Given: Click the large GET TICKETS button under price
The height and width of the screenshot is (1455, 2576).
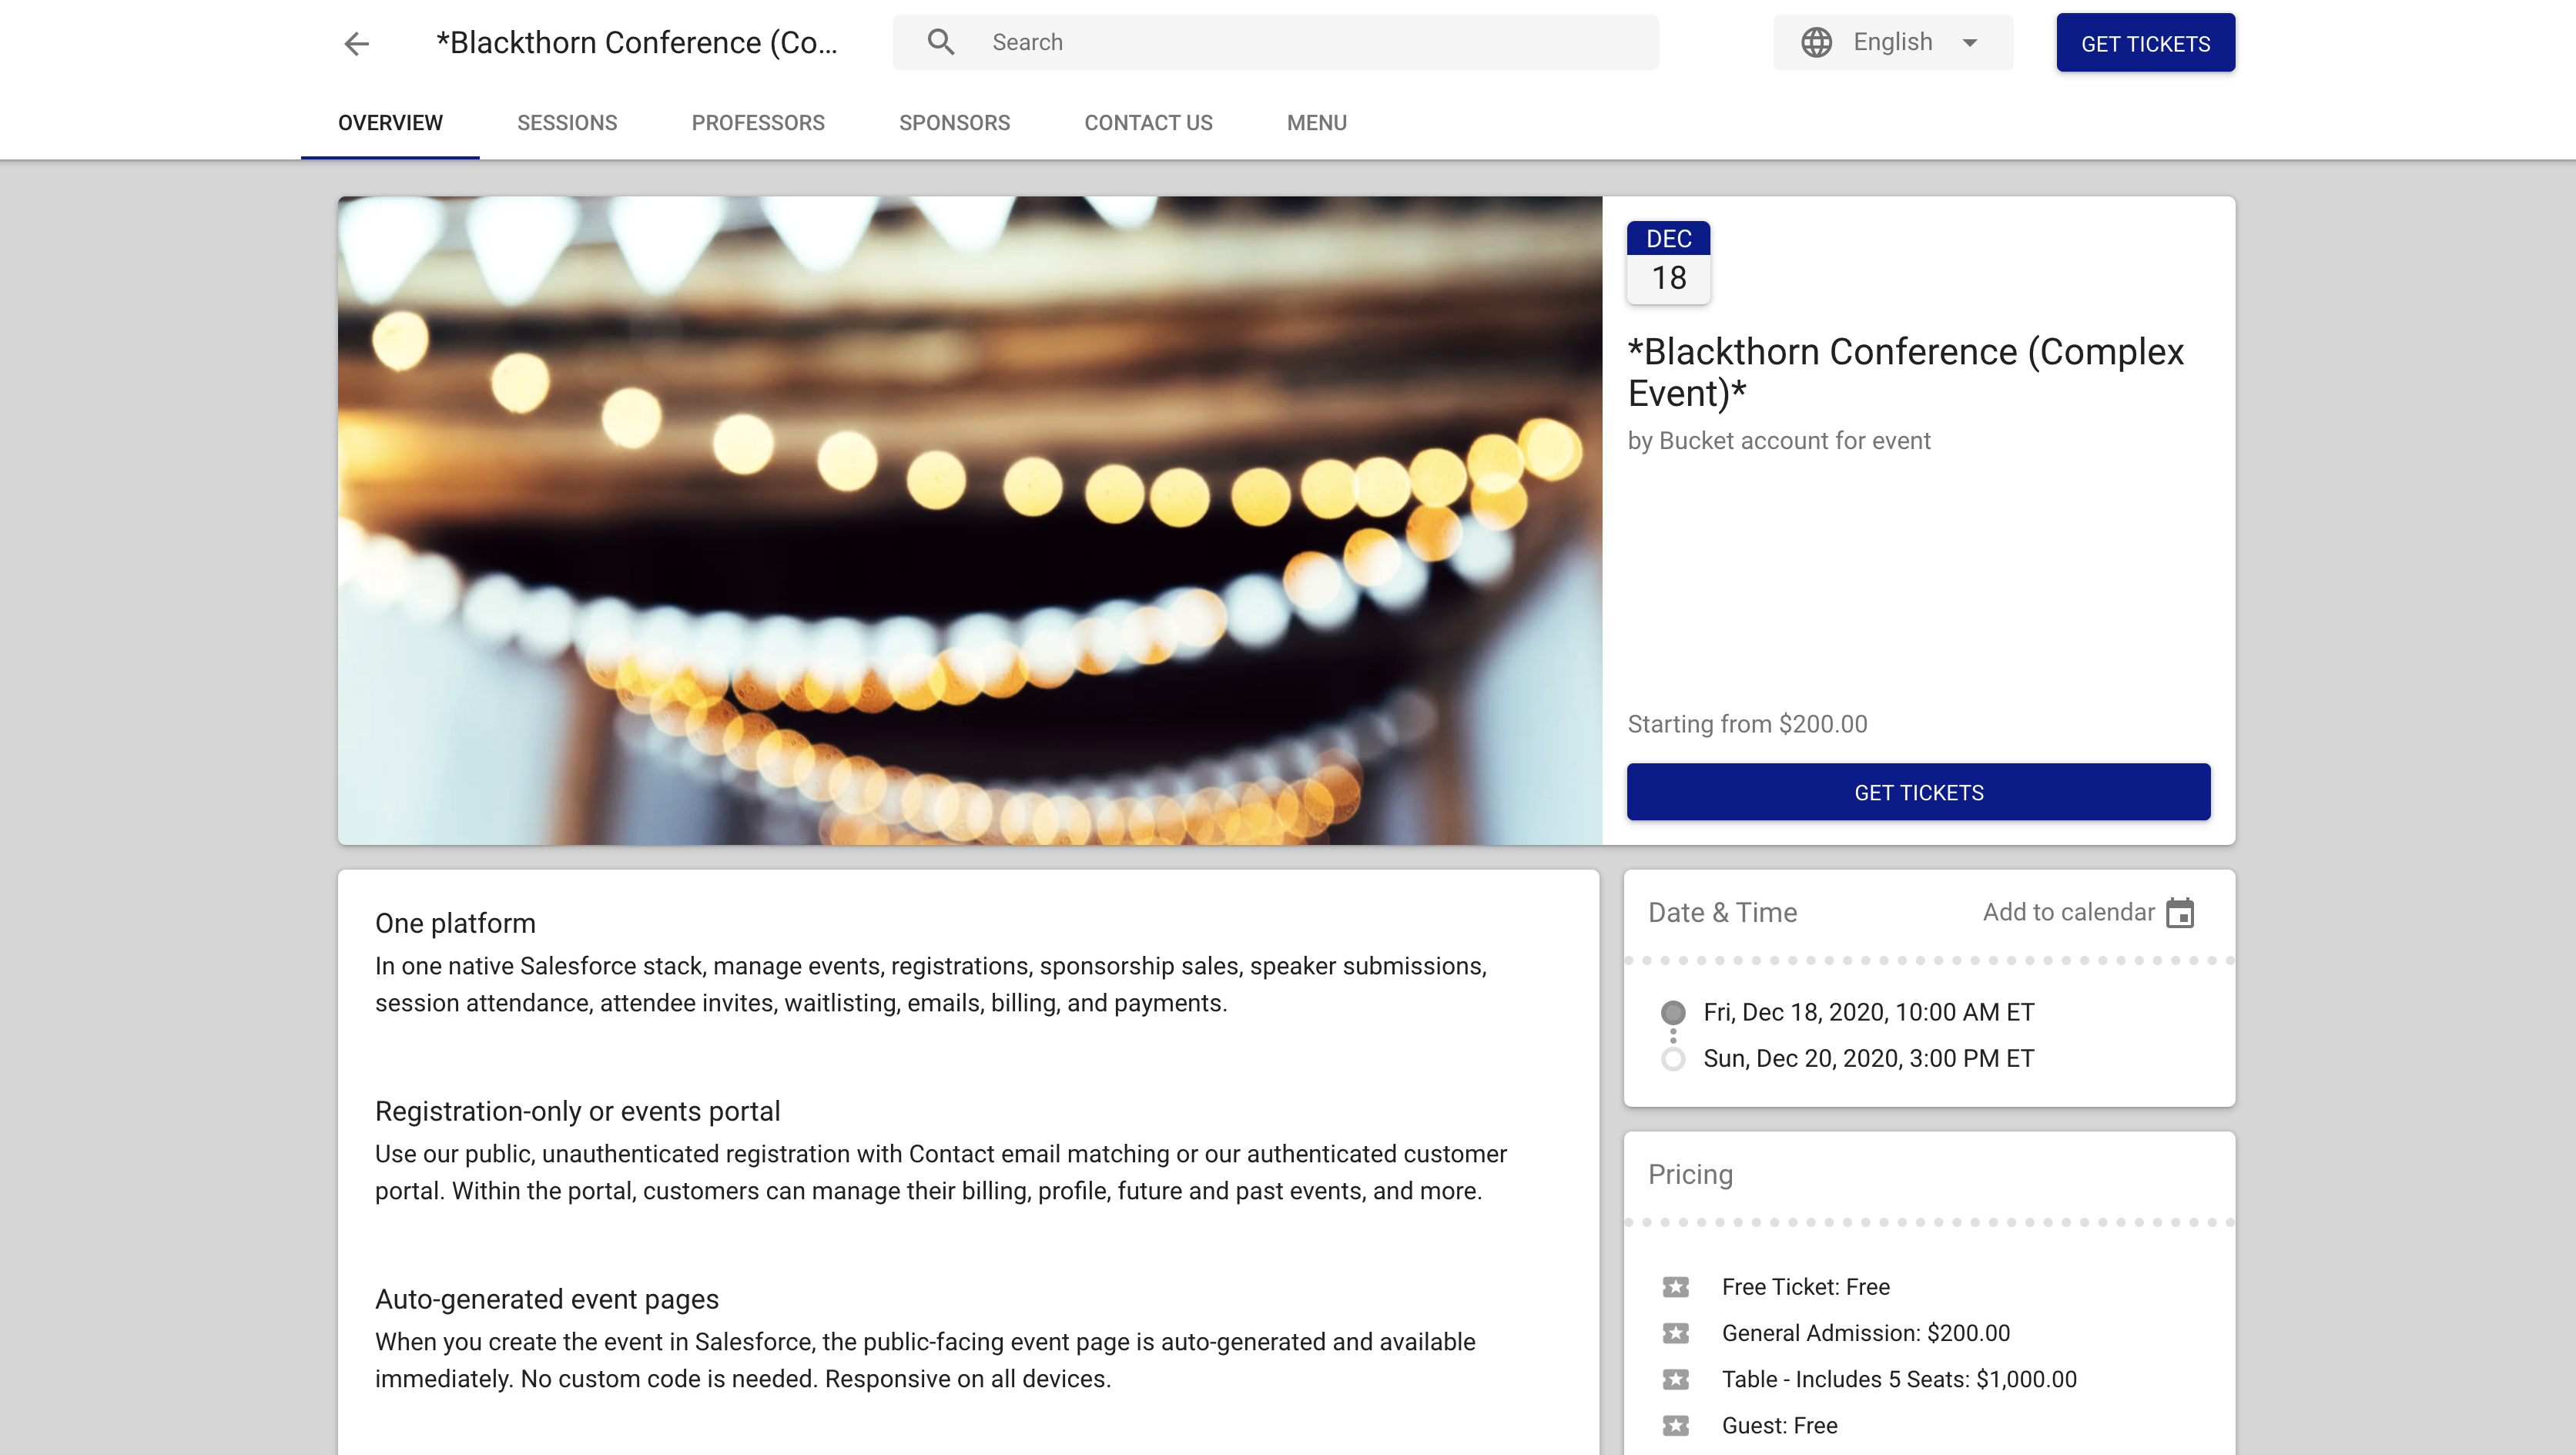Looking at the screenshot, I should coord(1918,792).
